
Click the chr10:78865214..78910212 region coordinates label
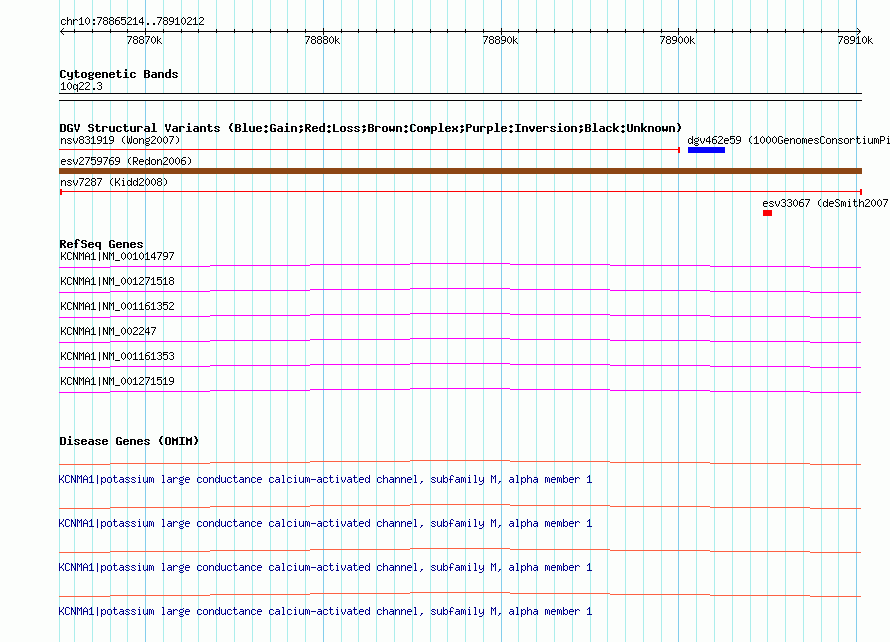click(132, 21)
